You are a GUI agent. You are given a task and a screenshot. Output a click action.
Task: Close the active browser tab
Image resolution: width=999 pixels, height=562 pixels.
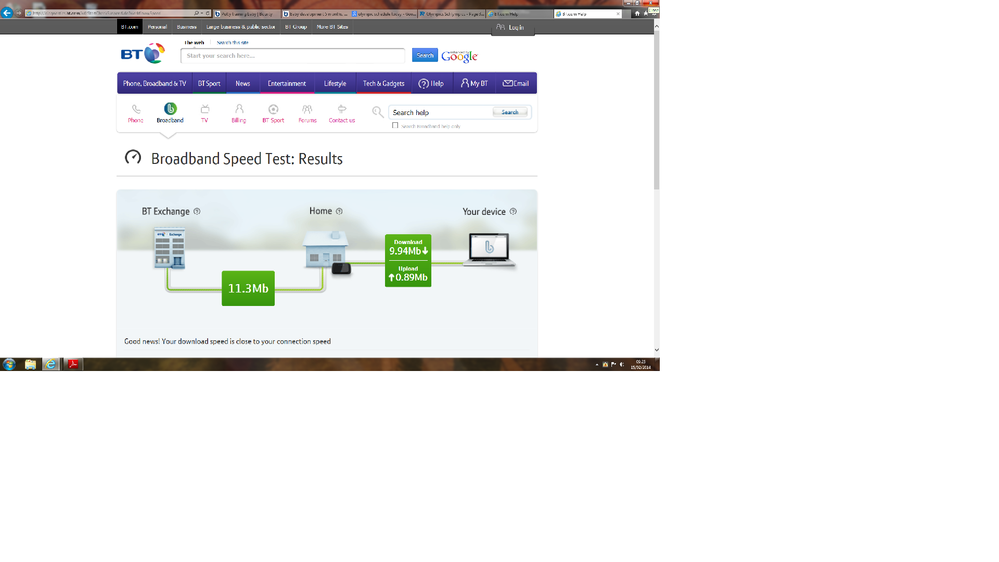618,13
